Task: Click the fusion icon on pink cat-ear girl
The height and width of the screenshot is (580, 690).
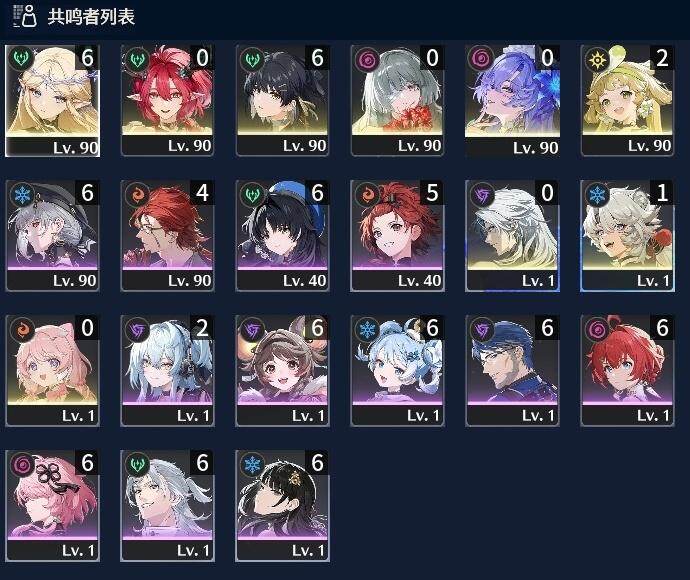Action: (22, 329)
